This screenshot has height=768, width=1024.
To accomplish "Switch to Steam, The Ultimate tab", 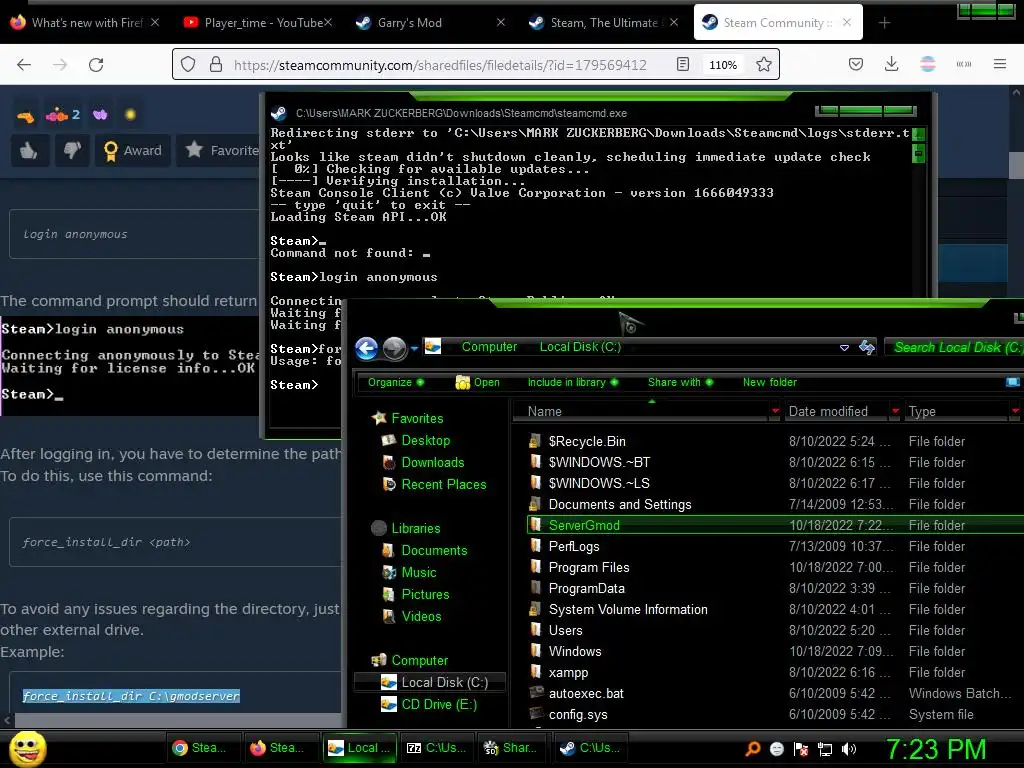I will pyautogui.click(x=604, y=23).
